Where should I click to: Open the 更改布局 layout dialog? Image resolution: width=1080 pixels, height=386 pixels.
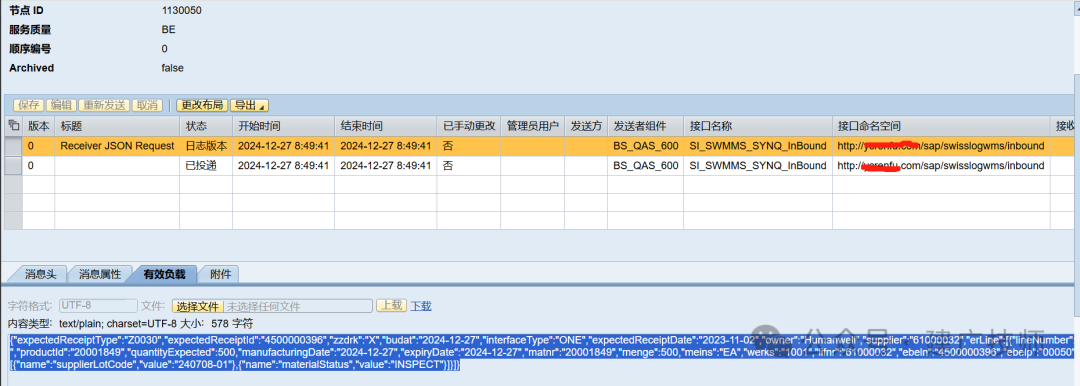coord(202,105)
